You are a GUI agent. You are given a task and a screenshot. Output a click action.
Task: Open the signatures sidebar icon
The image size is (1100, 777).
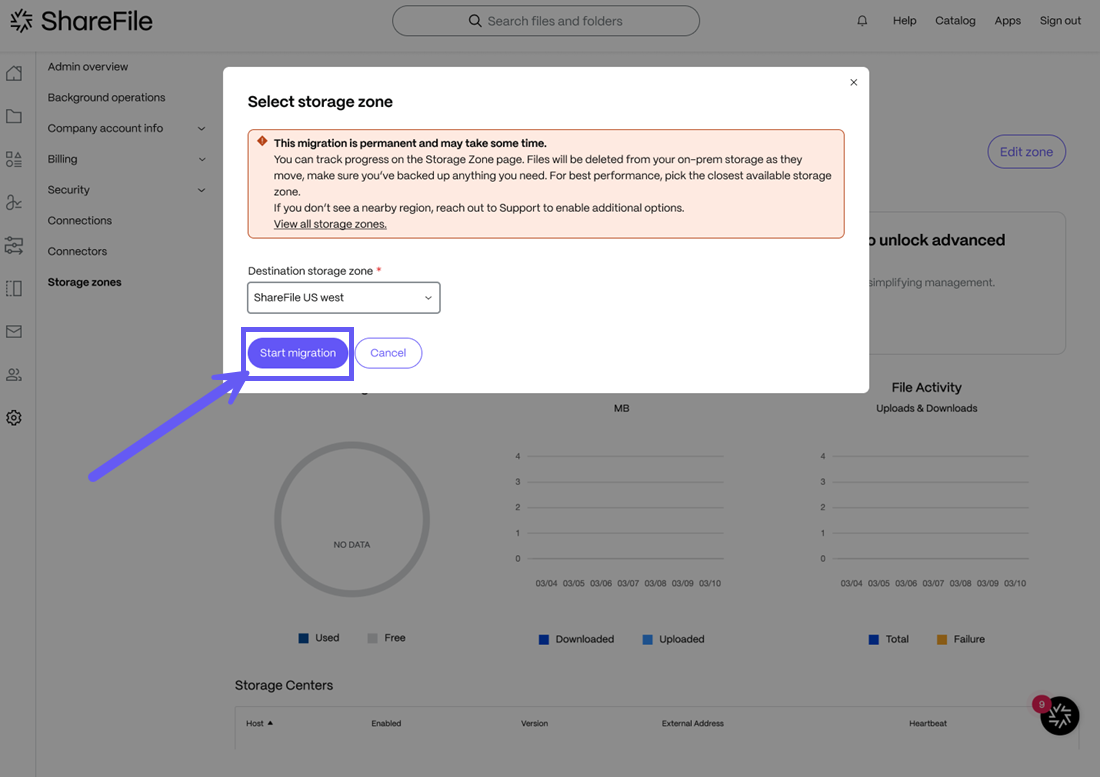click(x=14, y=203)
